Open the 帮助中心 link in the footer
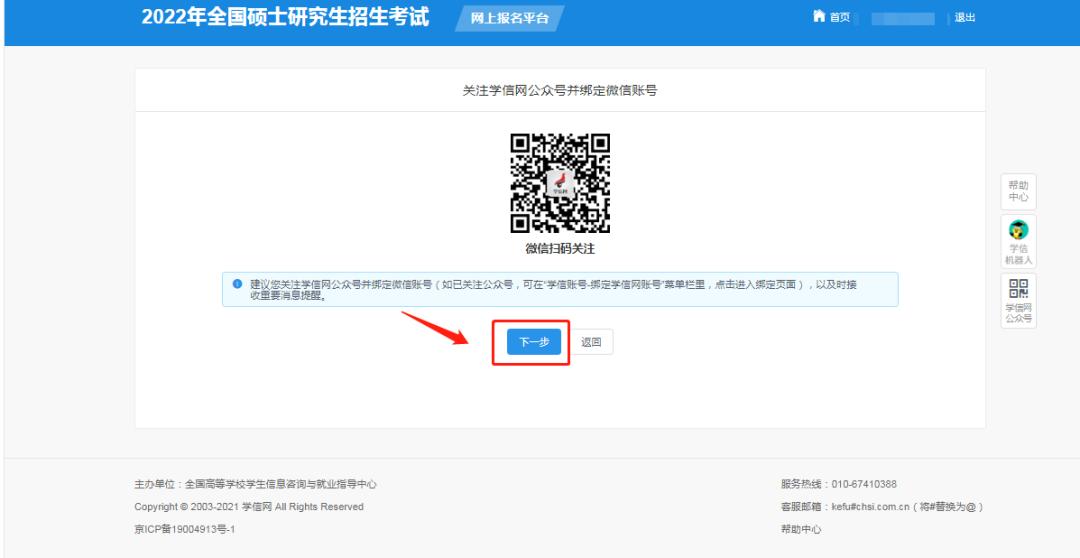The width and height of the screenshot is (1080, 558). click(800, 529)
